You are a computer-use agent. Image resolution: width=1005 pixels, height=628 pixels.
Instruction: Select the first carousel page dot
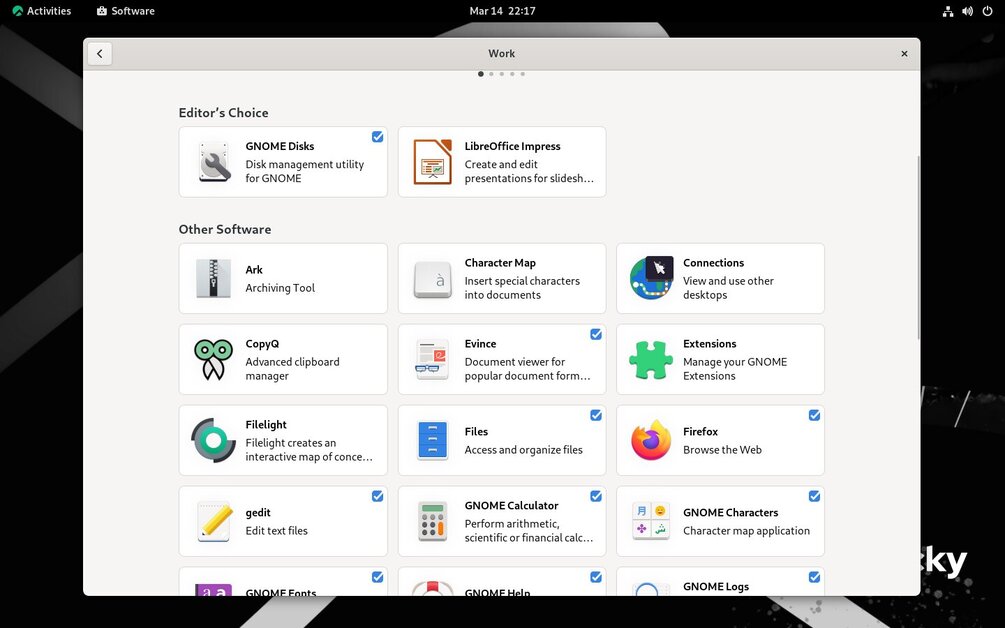pyautogui.click(x=481, y=74)
